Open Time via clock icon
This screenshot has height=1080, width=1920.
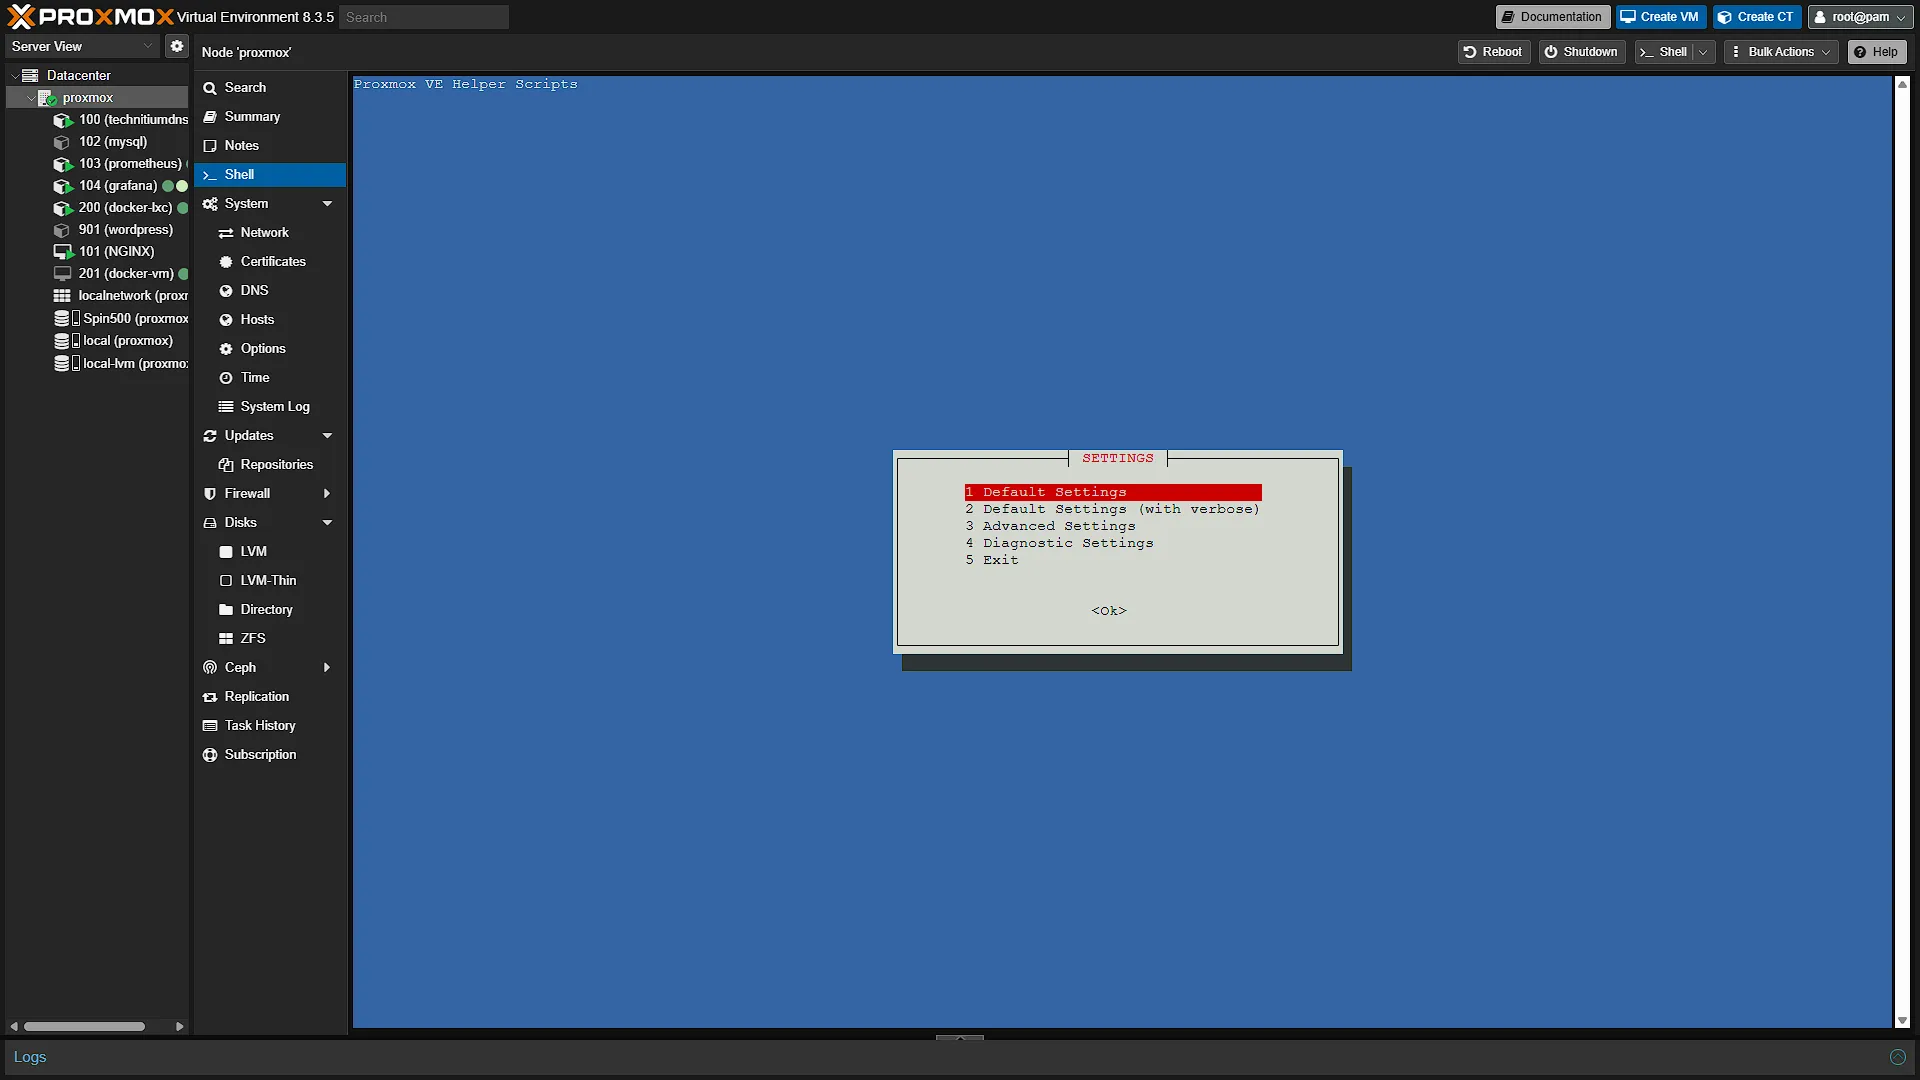[x=226, y=378]
